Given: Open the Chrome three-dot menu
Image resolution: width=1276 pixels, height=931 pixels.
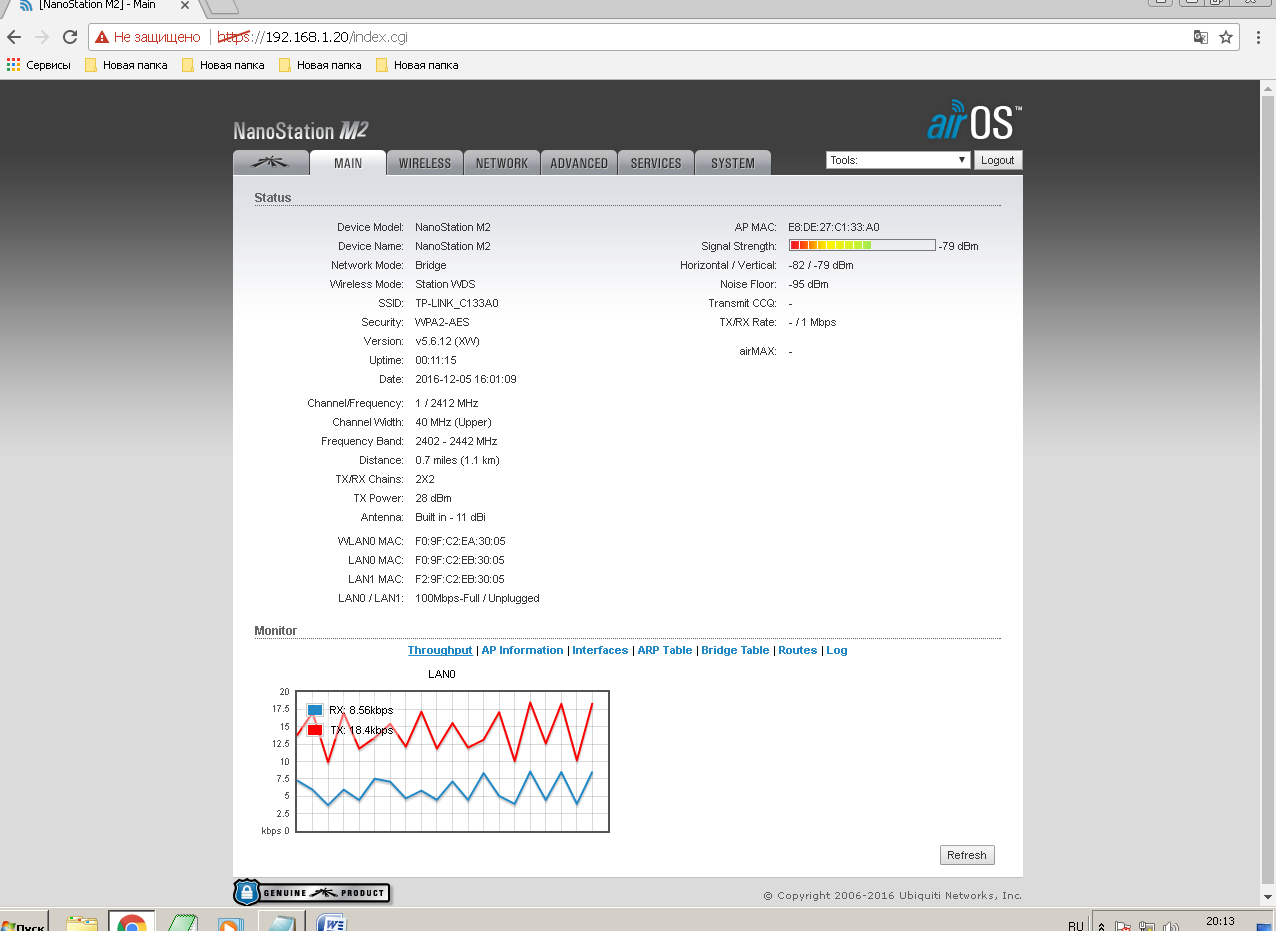Looking at the screenshot, I should (1257, 37).
